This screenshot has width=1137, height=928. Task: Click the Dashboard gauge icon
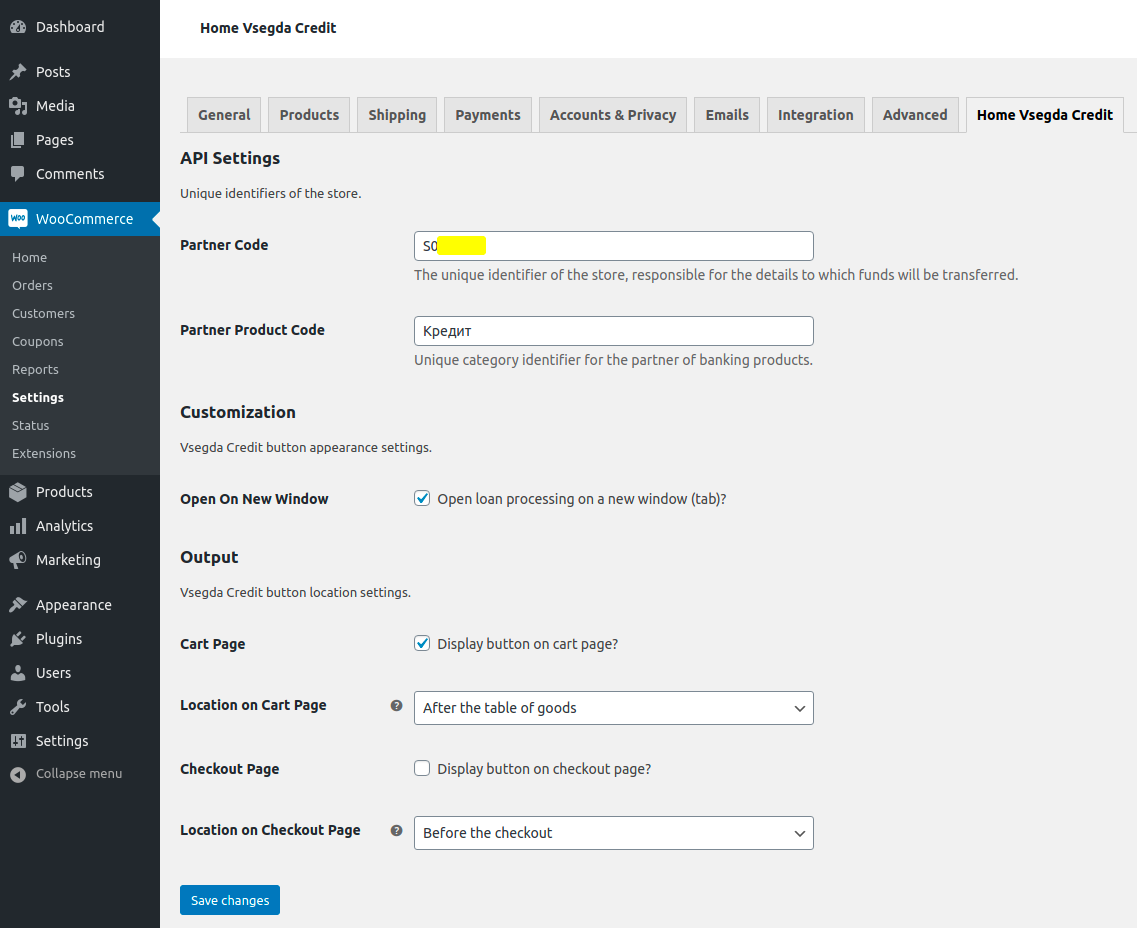pos(18,27)
